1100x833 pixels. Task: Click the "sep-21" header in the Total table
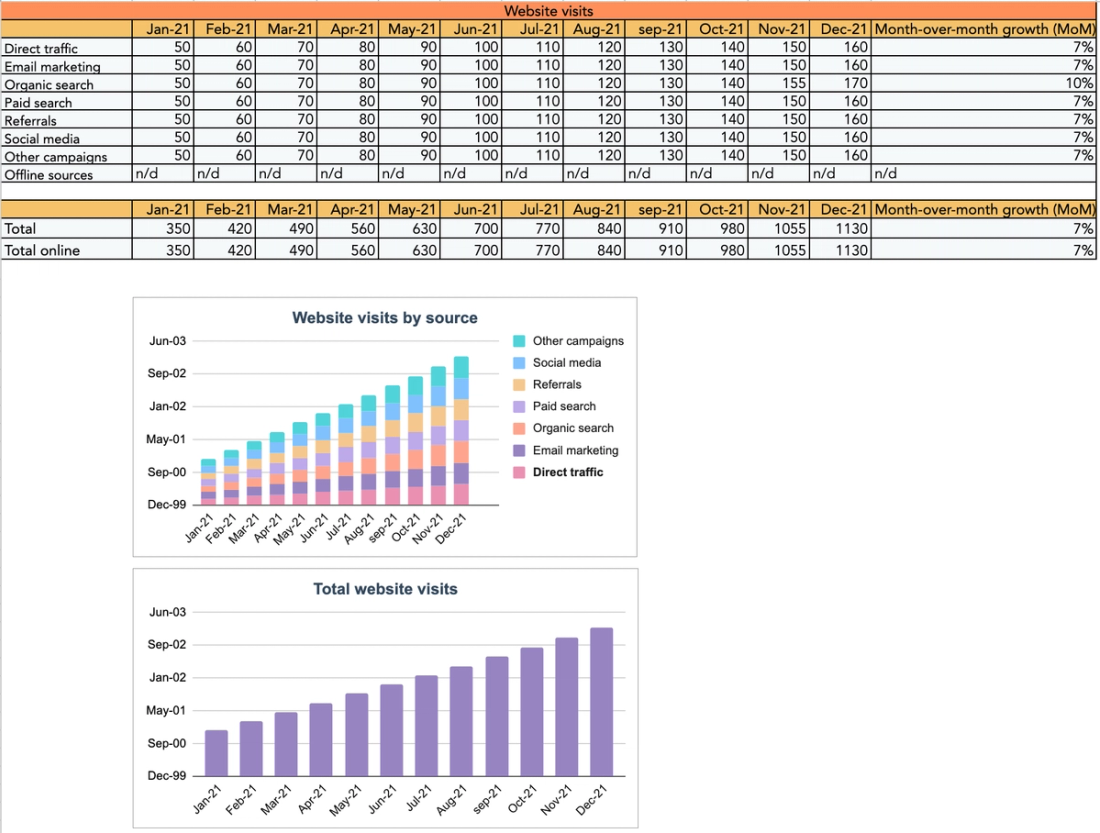click(x=656, y=210)
